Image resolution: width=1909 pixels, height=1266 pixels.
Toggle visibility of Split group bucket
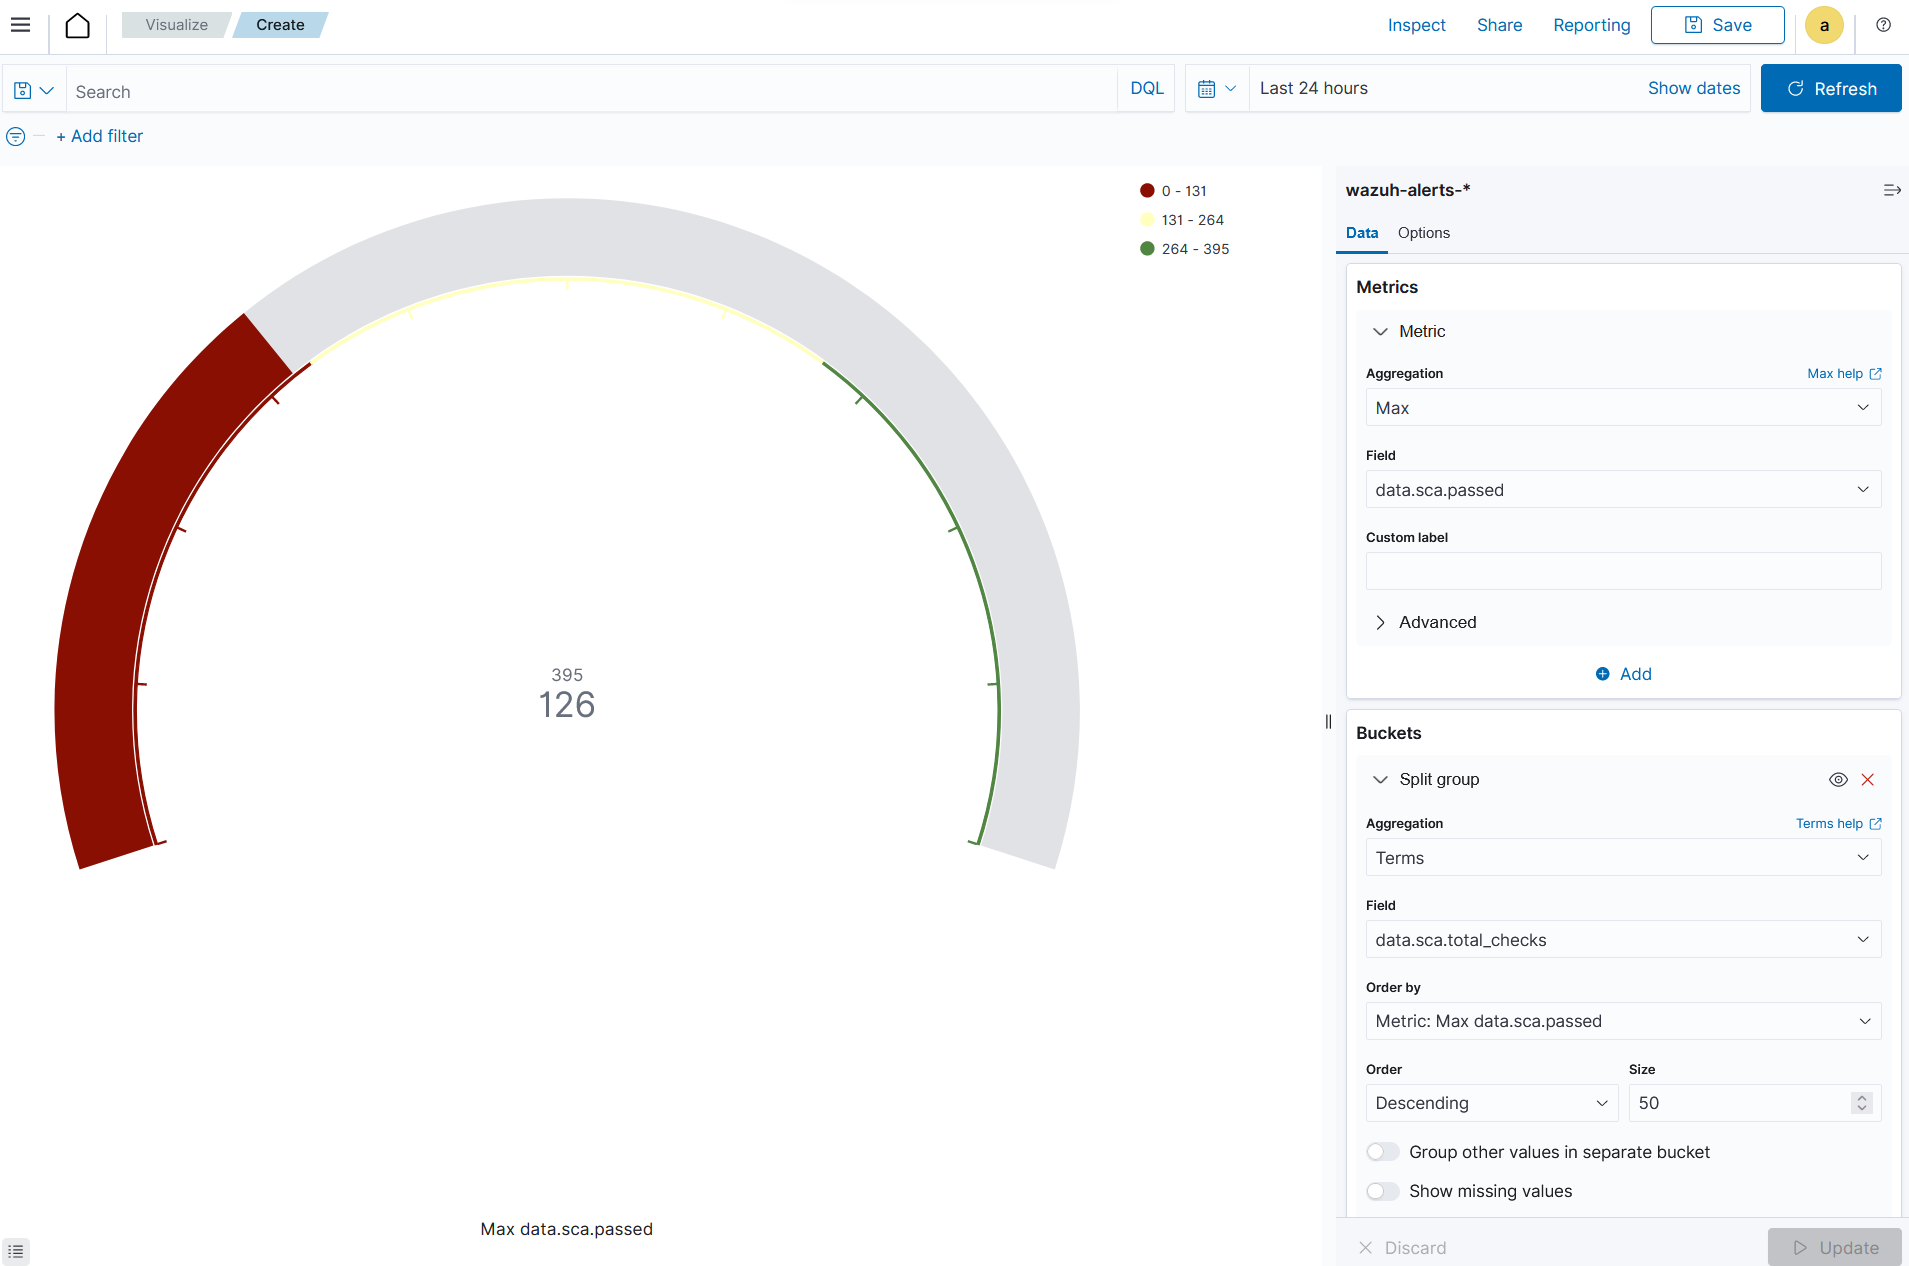coord(1838,780)
